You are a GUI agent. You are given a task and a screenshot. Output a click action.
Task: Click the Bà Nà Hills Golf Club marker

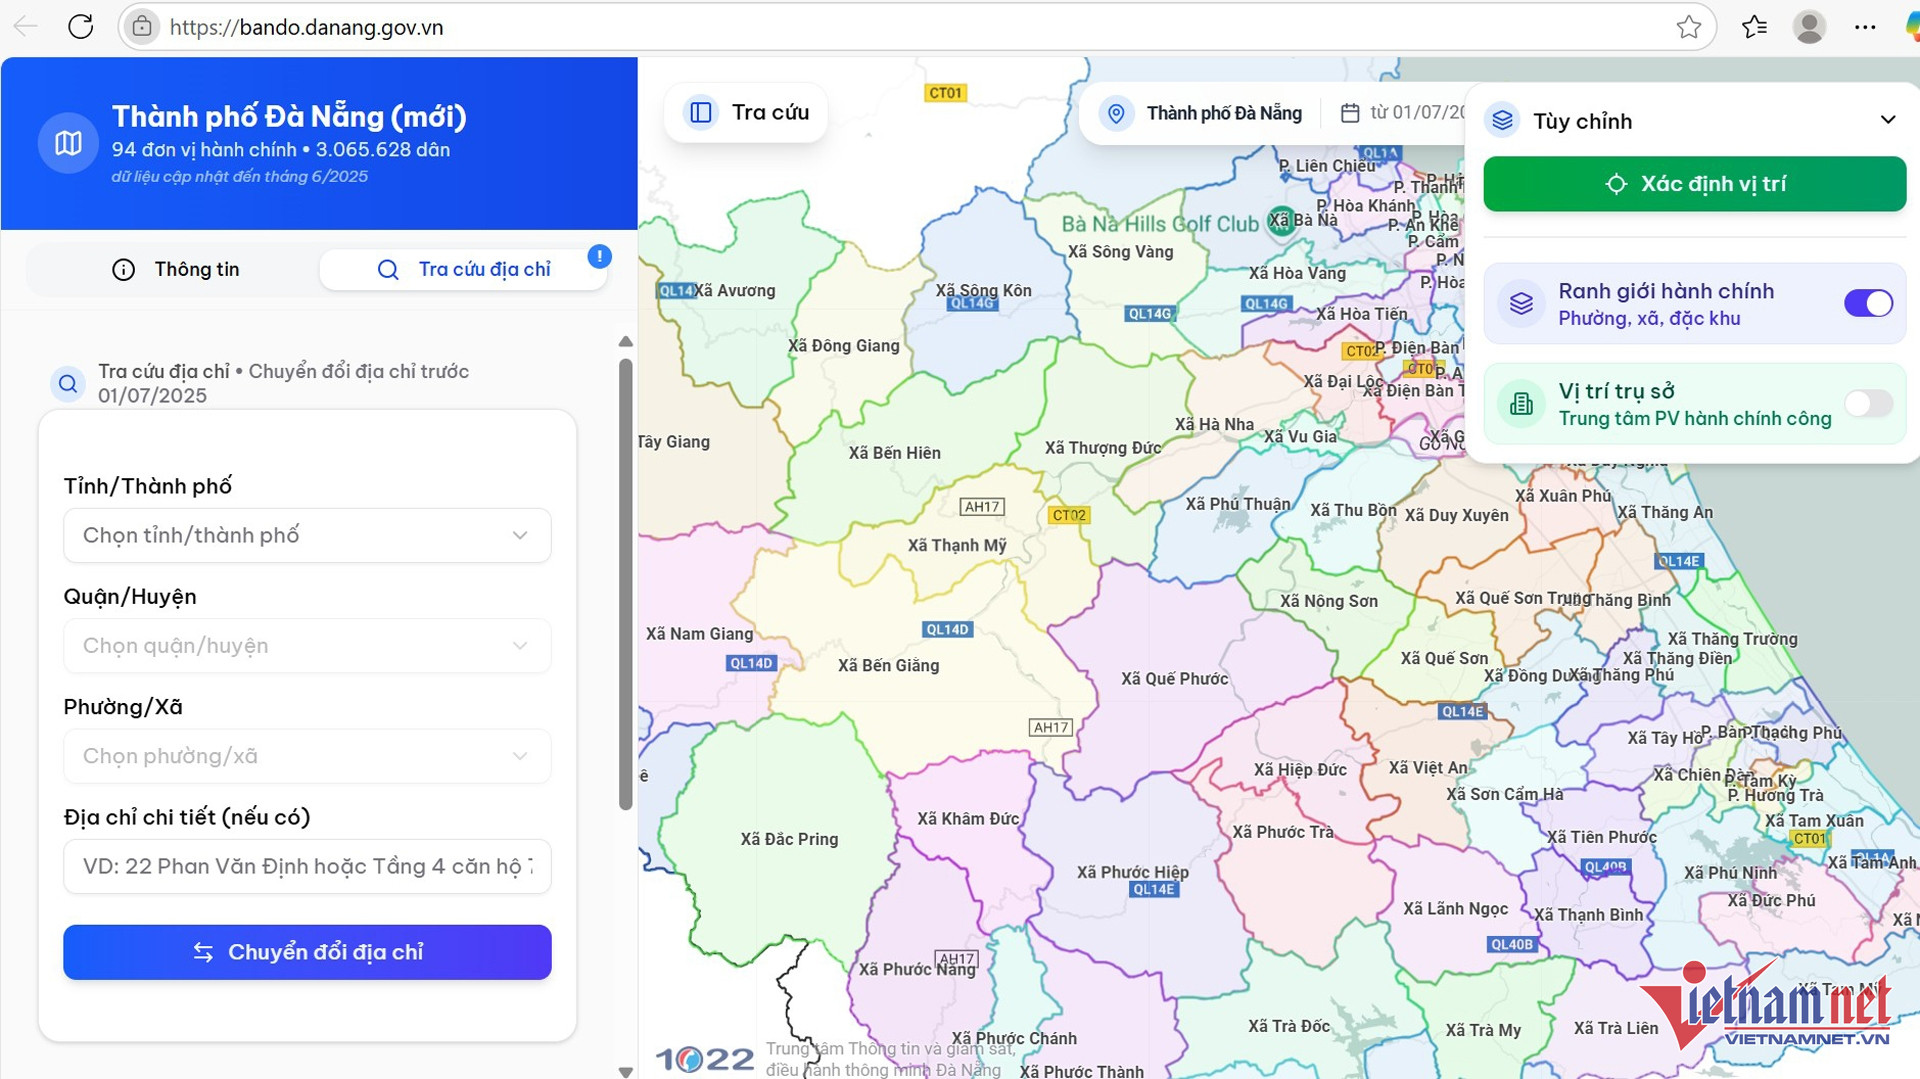tap(1280, 221)
